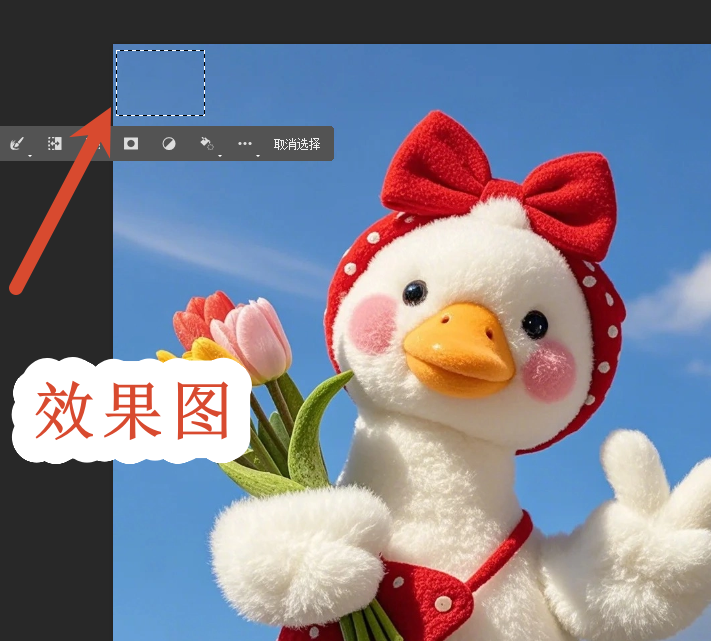The height and width of the screenshot is (641, 711).
Task: Click the fill selection paint bucket icon
Action: click(x=207, y=144)
